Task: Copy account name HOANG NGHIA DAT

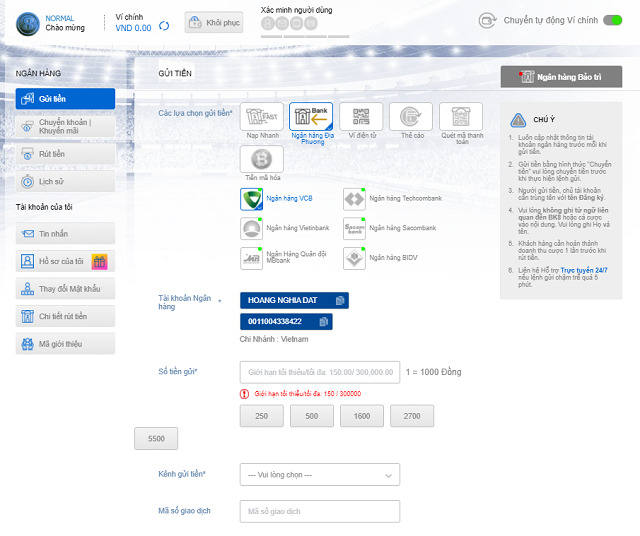Action: coord(340,300)
